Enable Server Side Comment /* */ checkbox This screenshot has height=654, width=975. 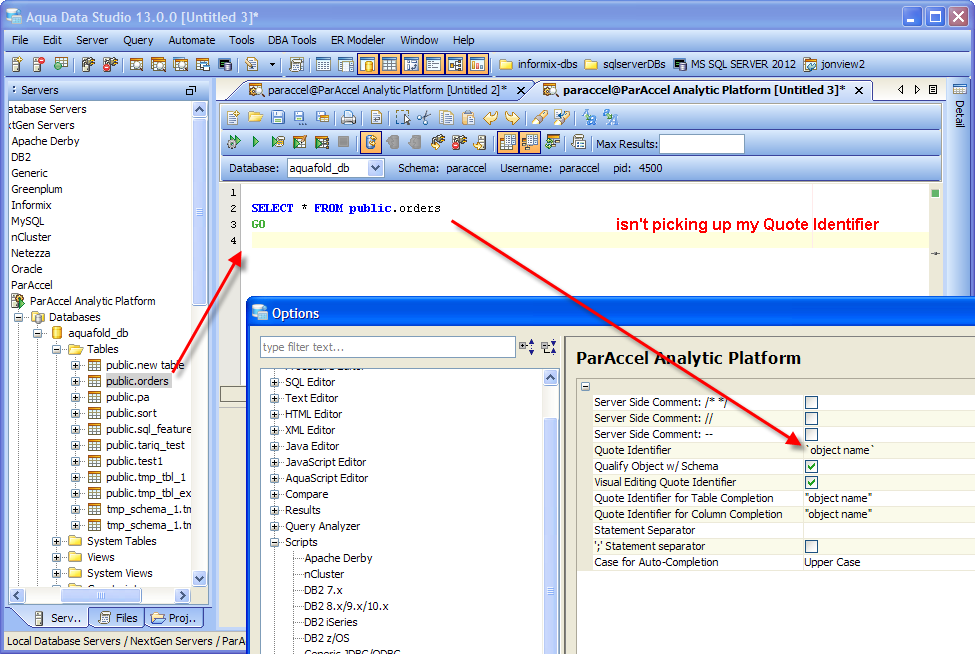tap(811, 402)
